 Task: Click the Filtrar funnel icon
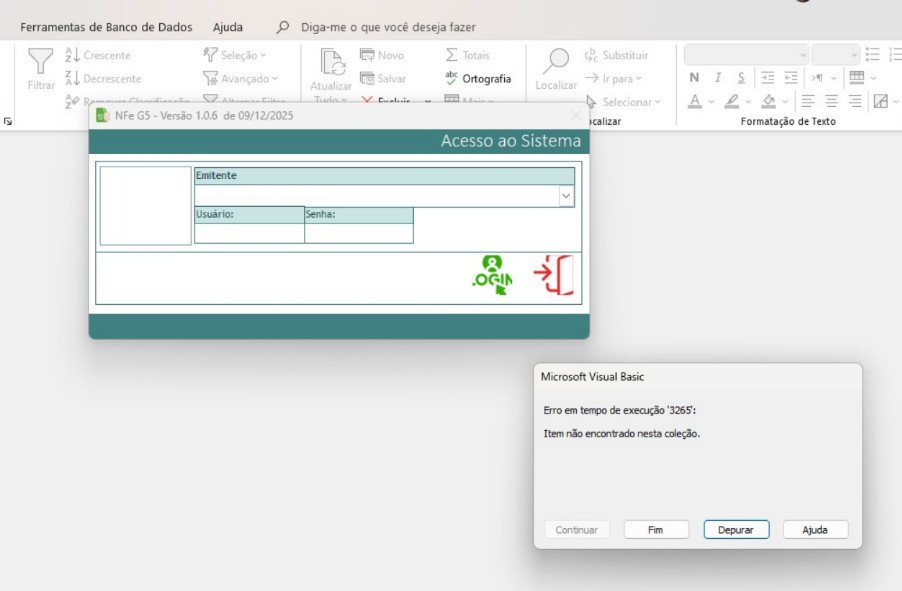click(x=41, y=64)
